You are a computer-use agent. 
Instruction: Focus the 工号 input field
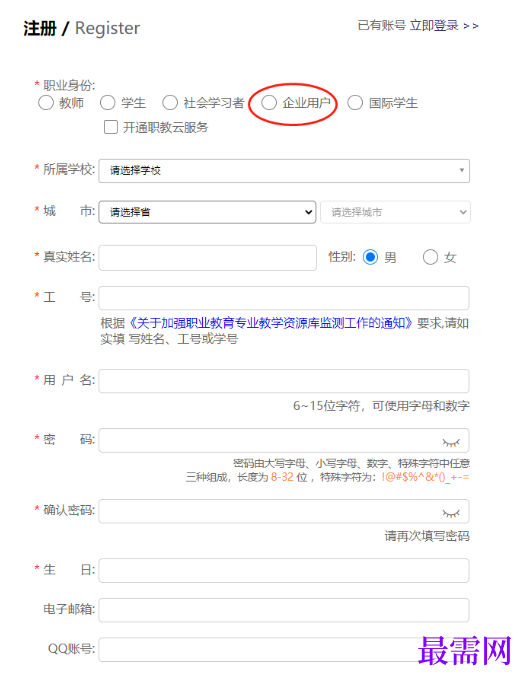tap(284, 298)
